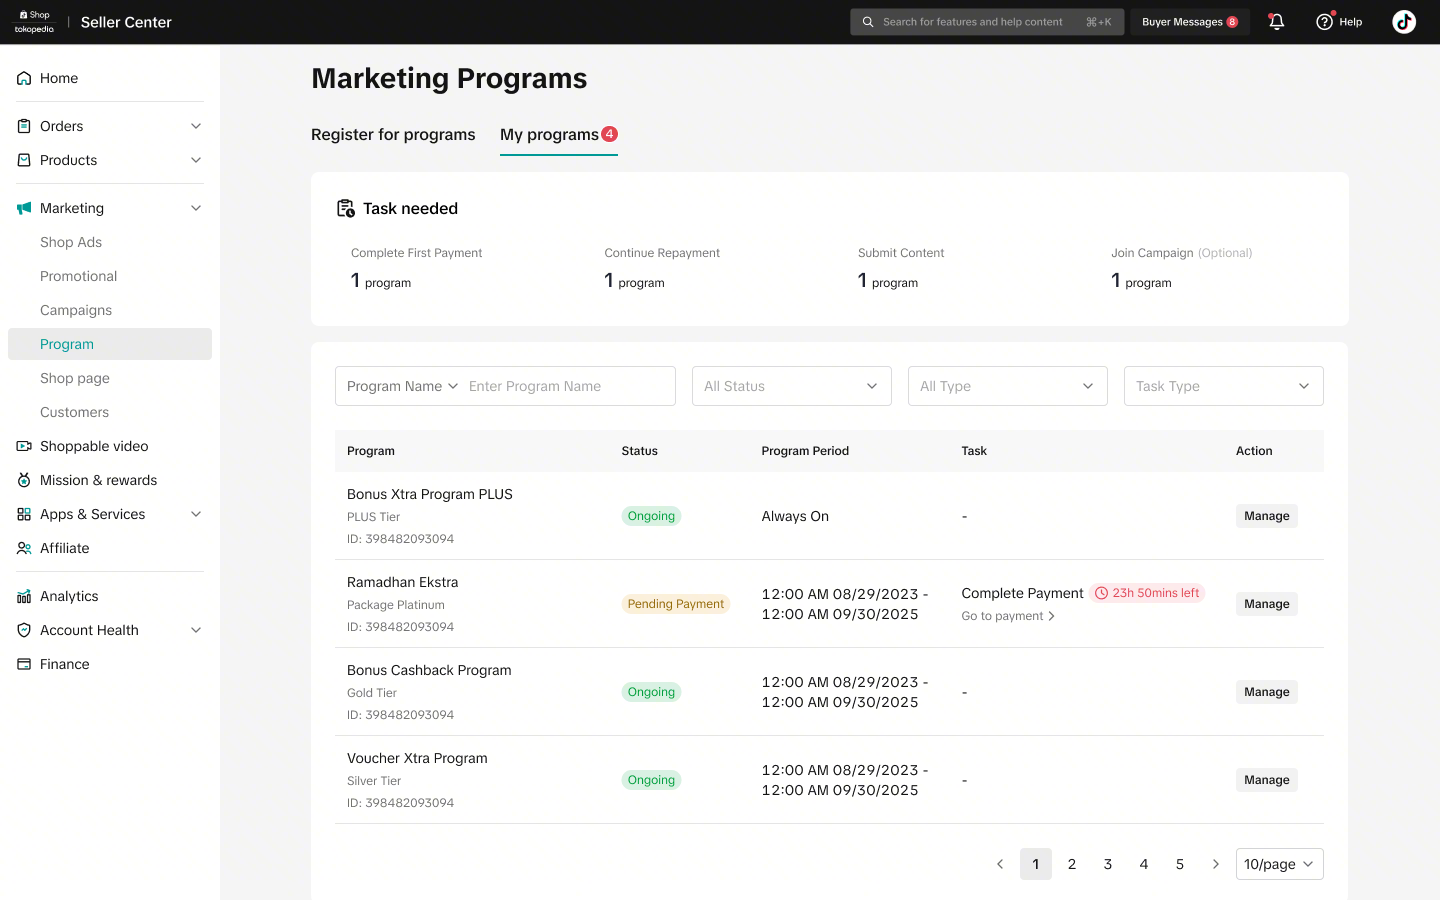The width and height of the screenshot is (1440, 900).
Task: Click Mission & rewards medal icon
Action: pyautogui.click(x=24, y=480)
